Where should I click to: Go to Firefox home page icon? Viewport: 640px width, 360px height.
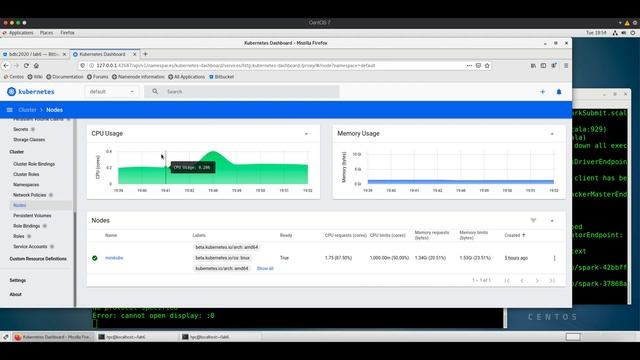tap(36, 65)
